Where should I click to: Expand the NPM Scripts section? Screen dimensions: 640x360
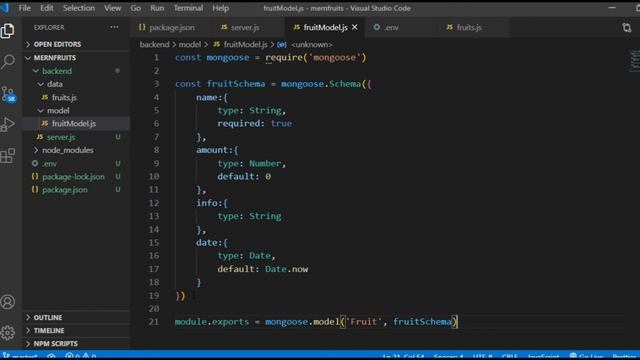(x=56, y=344)
